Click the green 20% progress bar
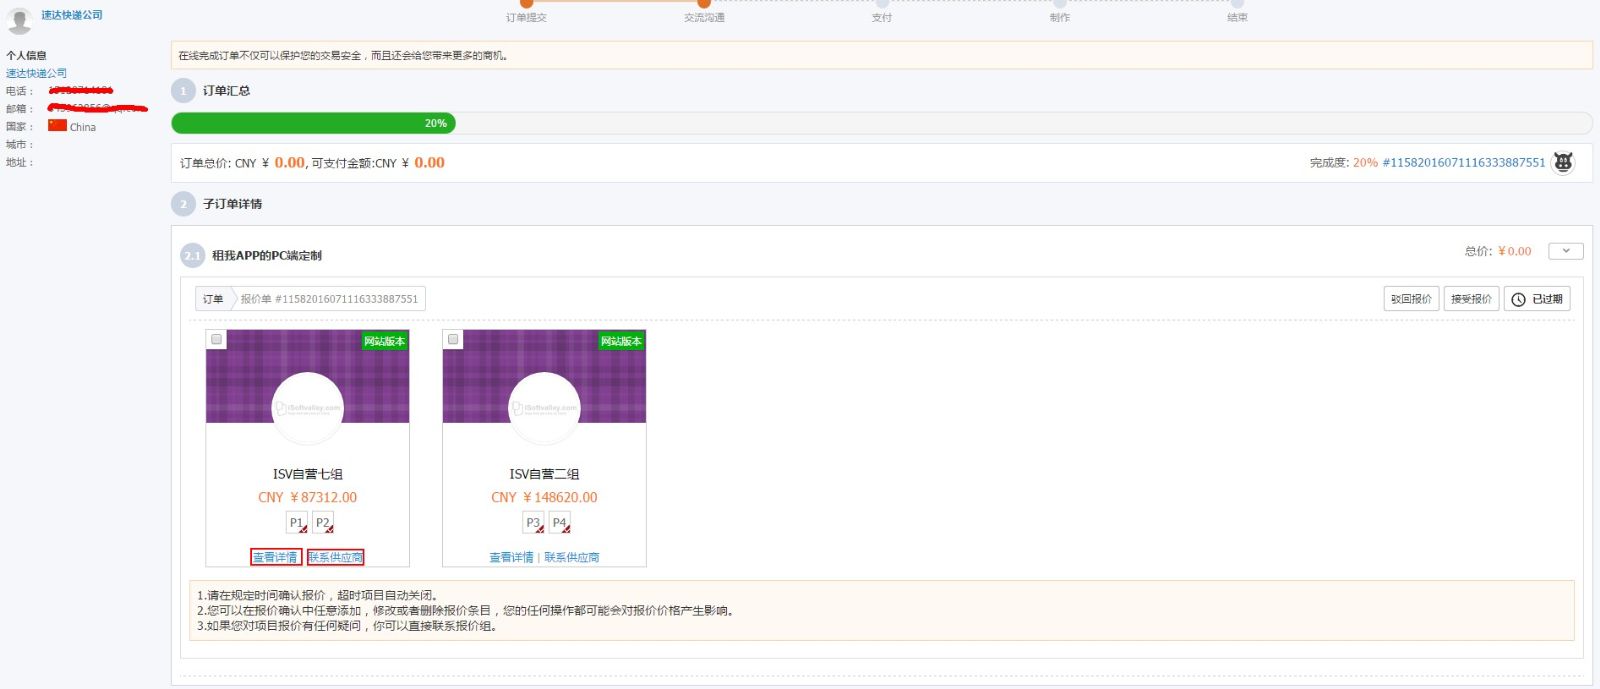This screenshot has height=689, width=1600. 313,123
